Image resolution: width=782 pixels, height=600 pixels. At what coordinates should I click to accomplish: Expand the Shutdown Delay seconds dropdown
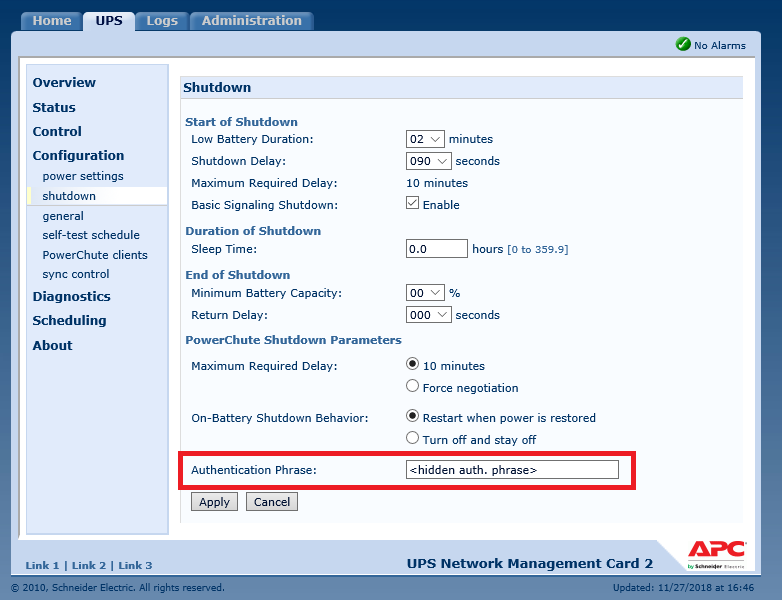tap(428, 161)
